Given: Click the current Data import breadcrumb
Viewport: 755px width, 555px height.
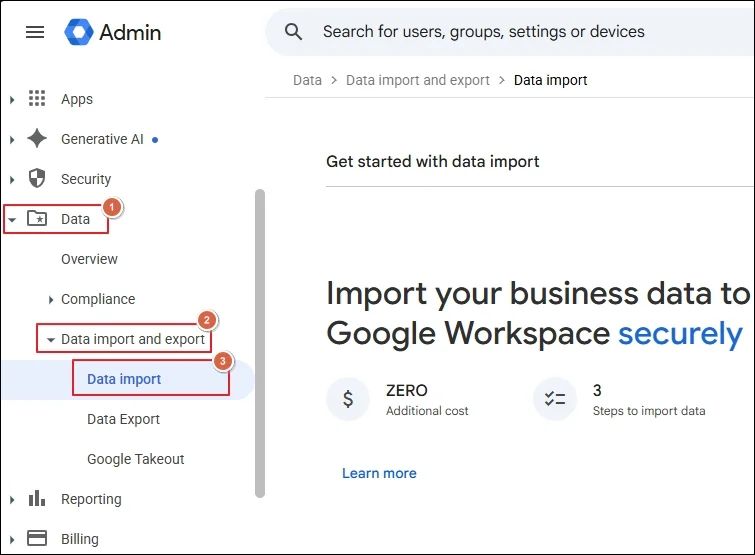Looking at the screenshot, I should tap(550, 80).
